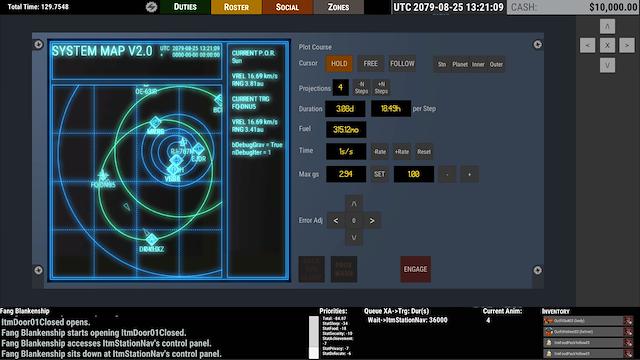Reset the time rate
Viewport: 640px width, 360px height.
424,152
